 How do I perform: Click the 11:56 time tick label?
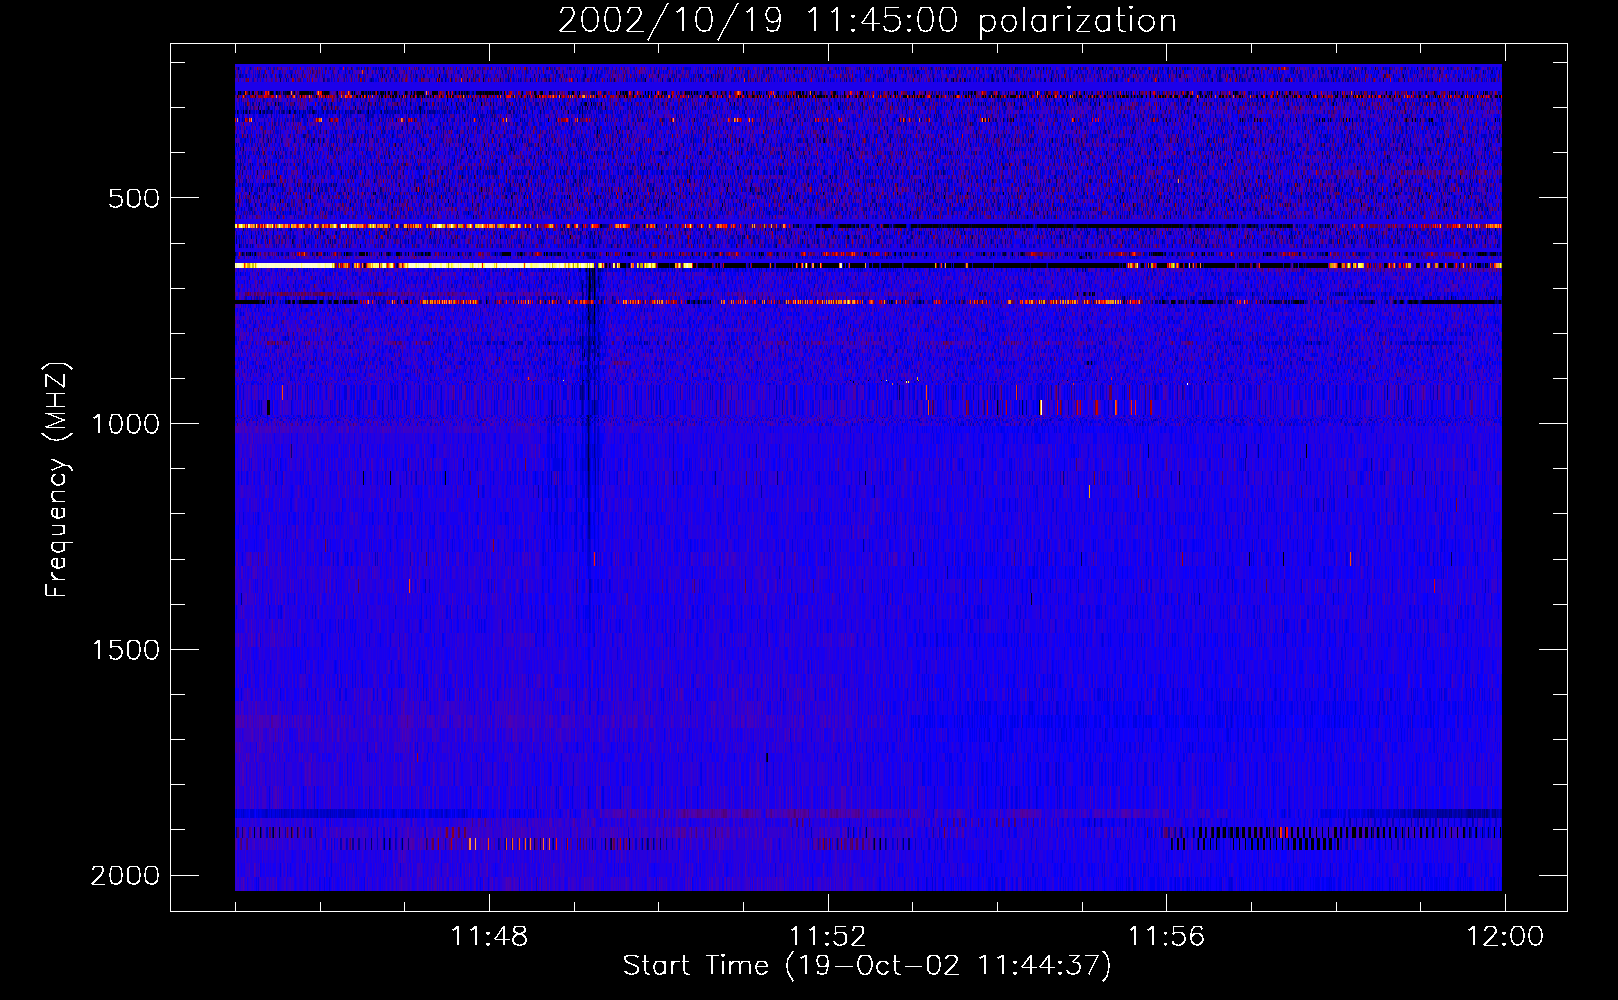[1166, 937]
